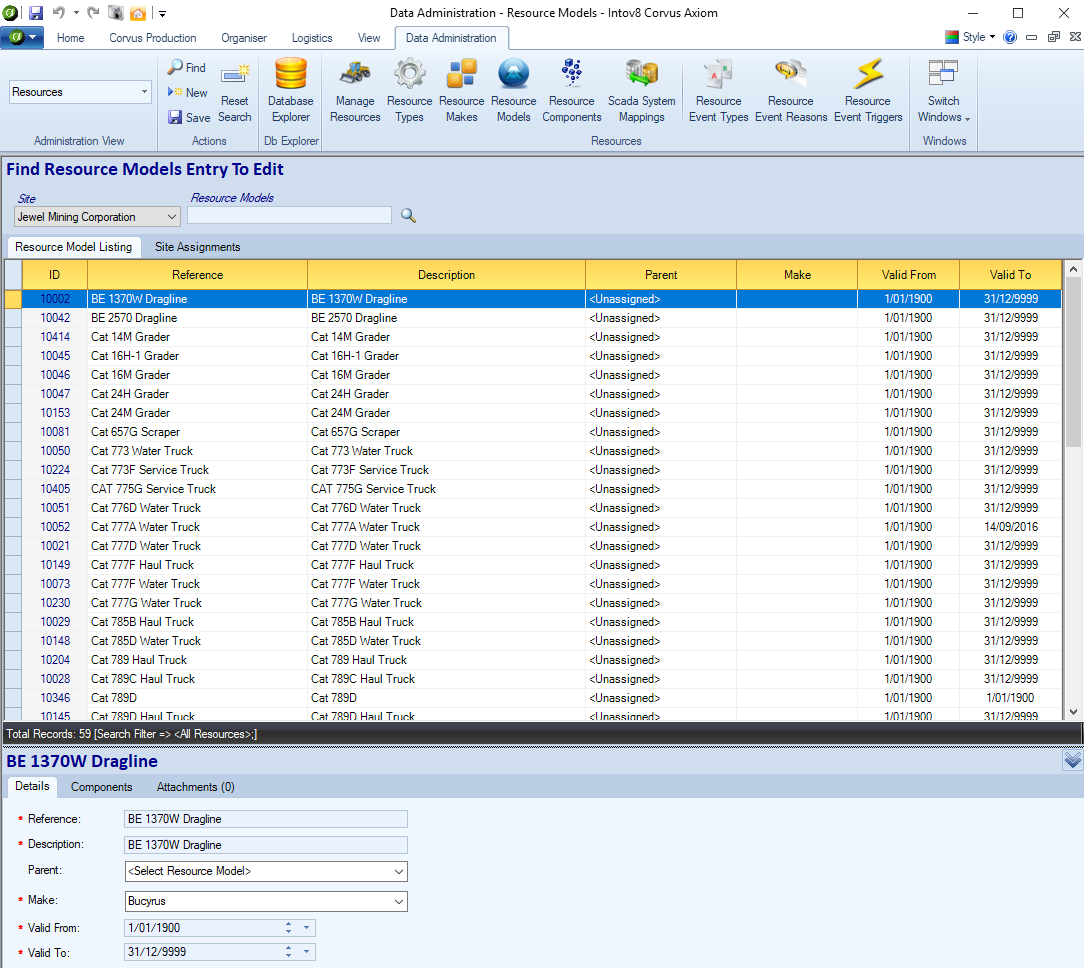The height and width of the screenshot is (968, 1084).
Task: Open the Components tab
Action: click(102, 787)
